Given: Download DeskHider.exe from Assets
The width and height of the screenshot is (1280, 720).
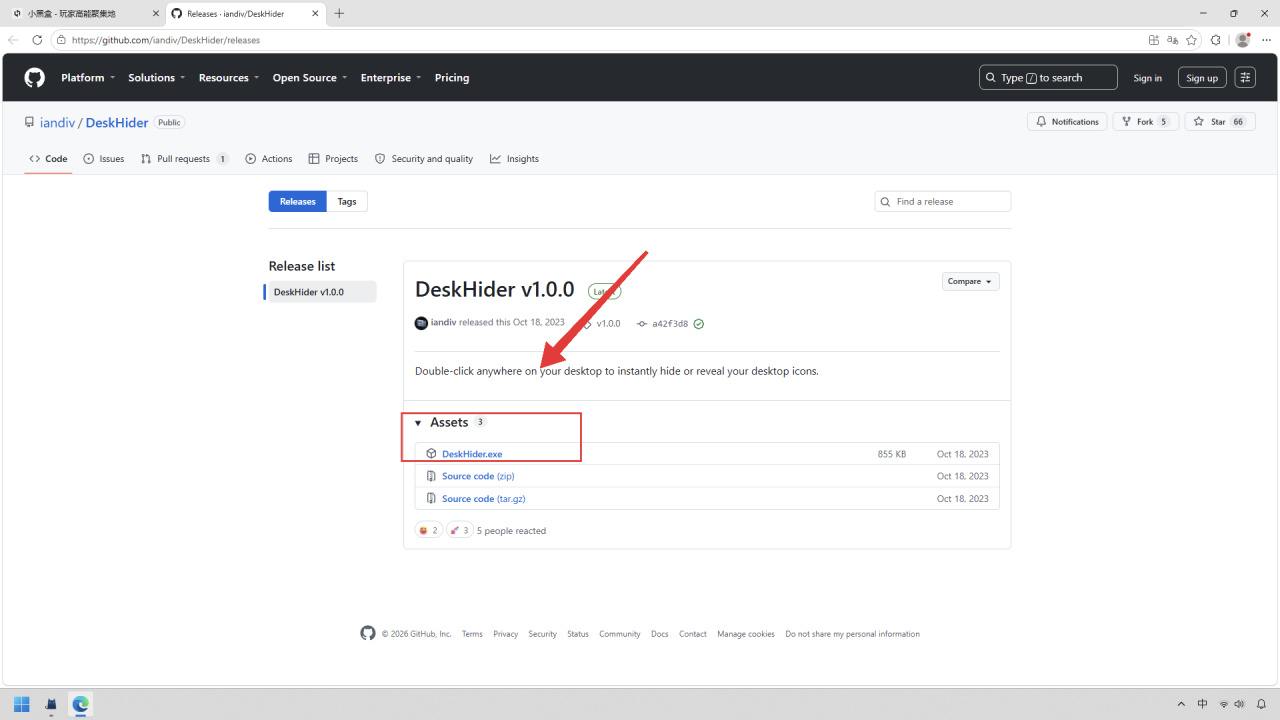Looking at the screenshot, I should [472, 454].
